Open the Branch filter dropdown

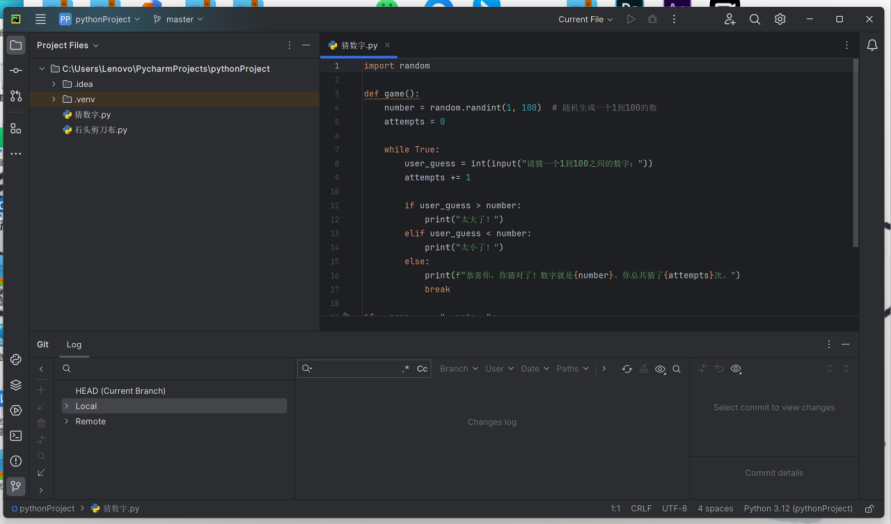(x=458, y=369)
